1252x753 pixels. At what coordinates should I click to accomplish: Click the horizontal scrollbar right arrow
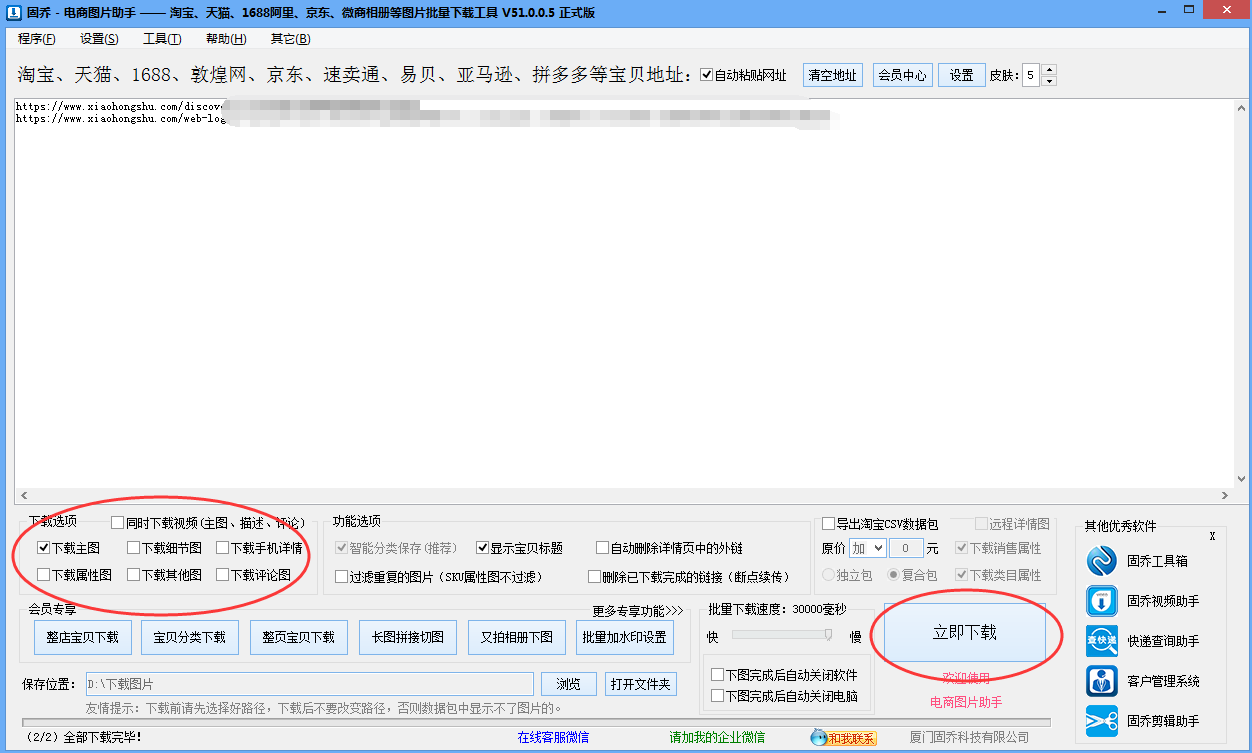coord(1226,496)
